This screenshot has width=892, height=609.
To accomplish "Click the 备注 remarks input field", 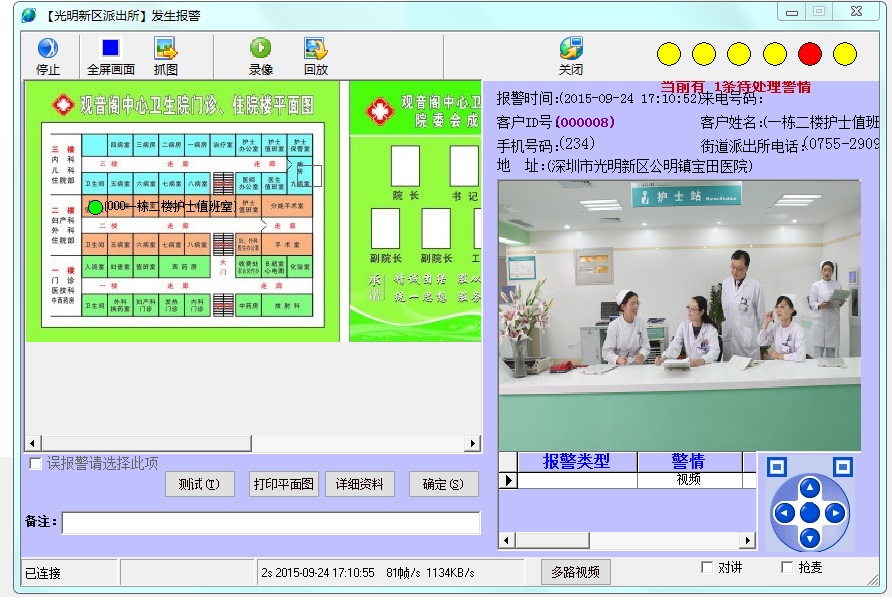I will (x=271, y=523).
